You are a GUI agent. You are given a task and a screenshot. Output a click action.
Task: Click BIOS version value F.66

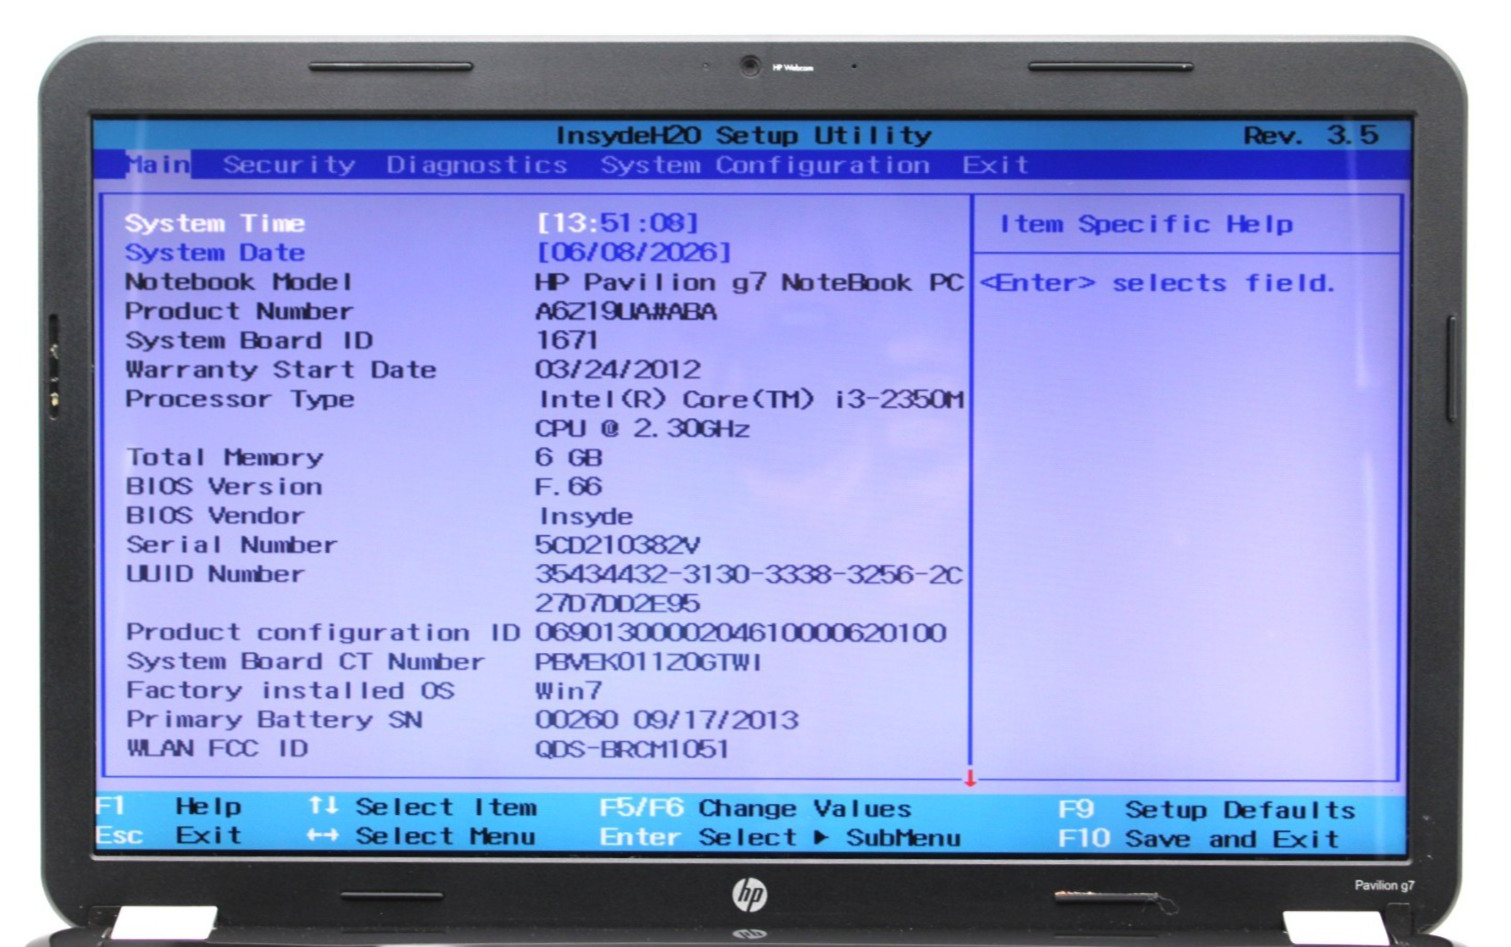click(568, 487)
